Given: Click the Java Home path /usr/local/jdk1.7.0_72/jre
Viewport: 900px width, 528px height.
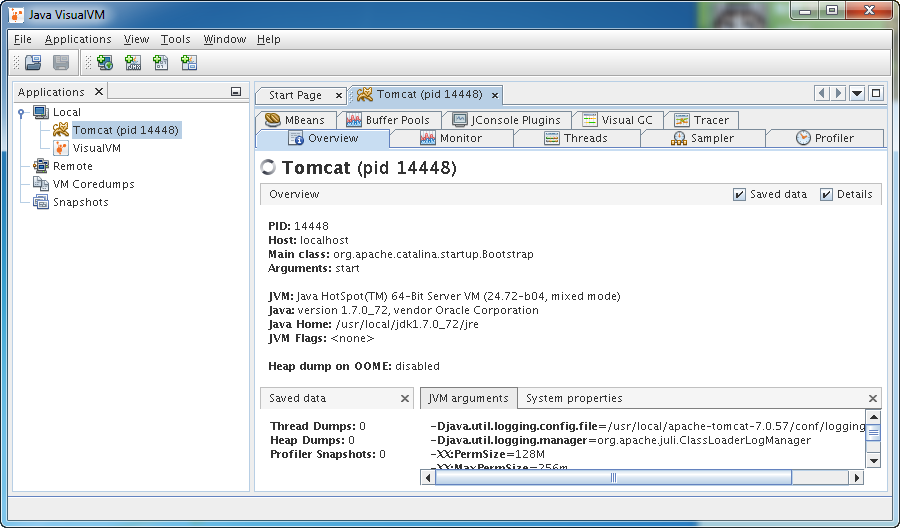Looking at the screenshot, I should [x=407, y=324].
